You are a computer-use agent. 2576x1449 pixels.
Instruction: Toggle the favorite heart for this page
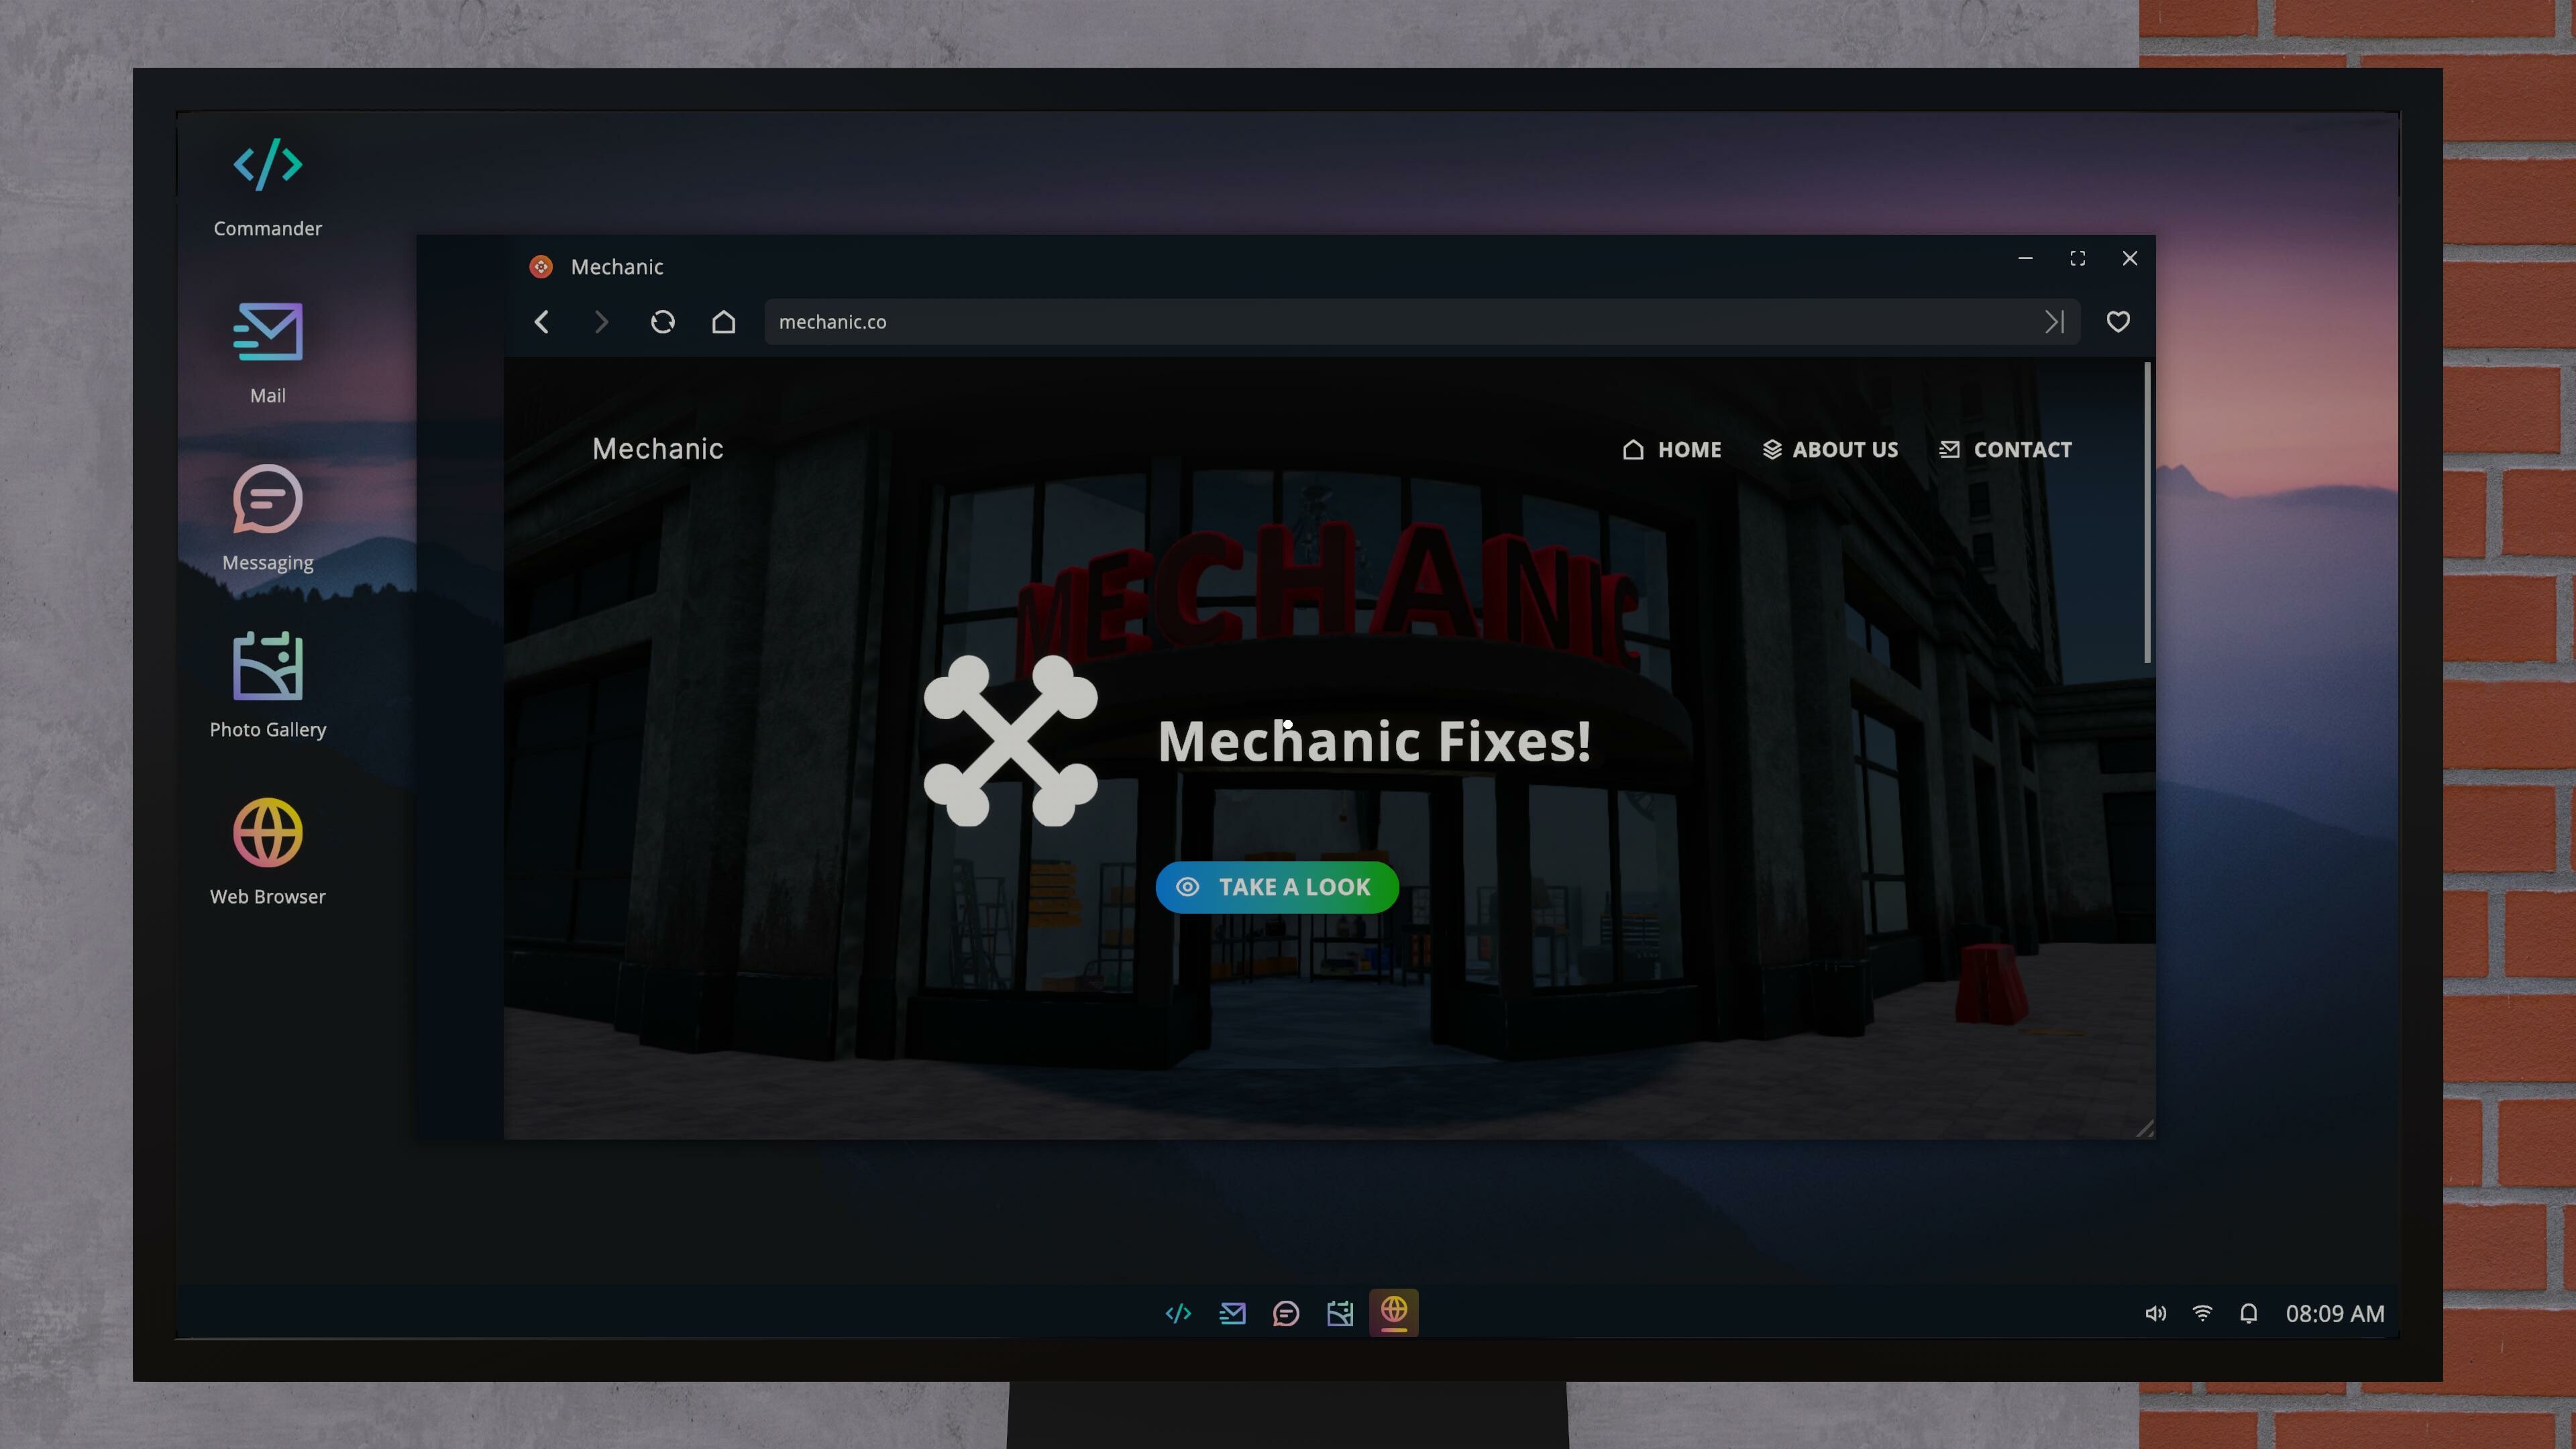coord(2118,322)
